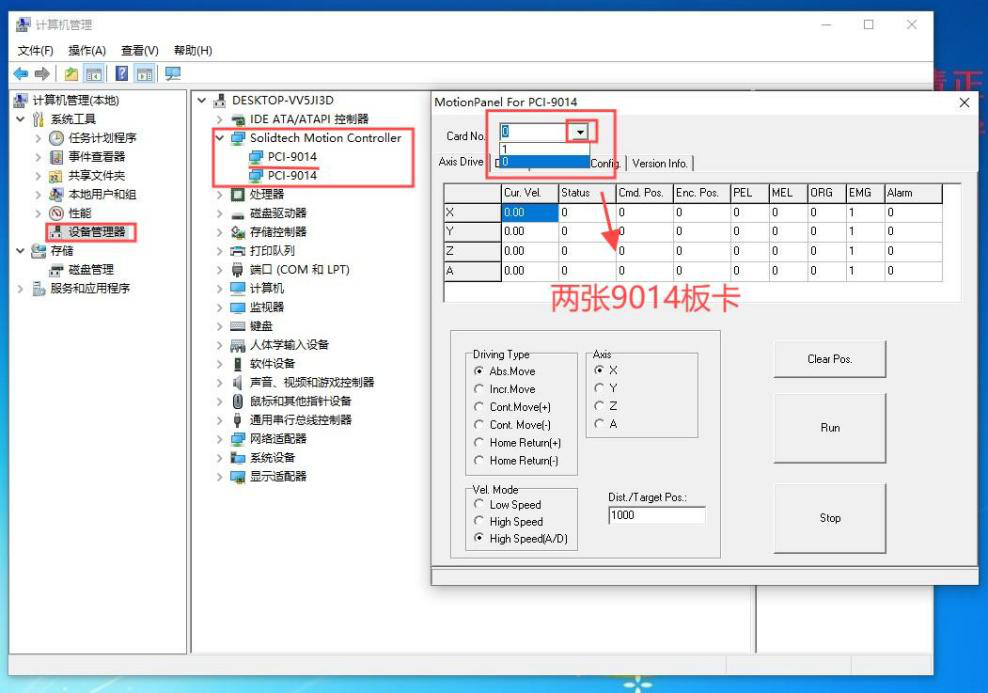Image resolution: width=988 pixels, height=693 pixels.
Task: Click the Dist./Target Pos. input field
Action: point(656,515)
